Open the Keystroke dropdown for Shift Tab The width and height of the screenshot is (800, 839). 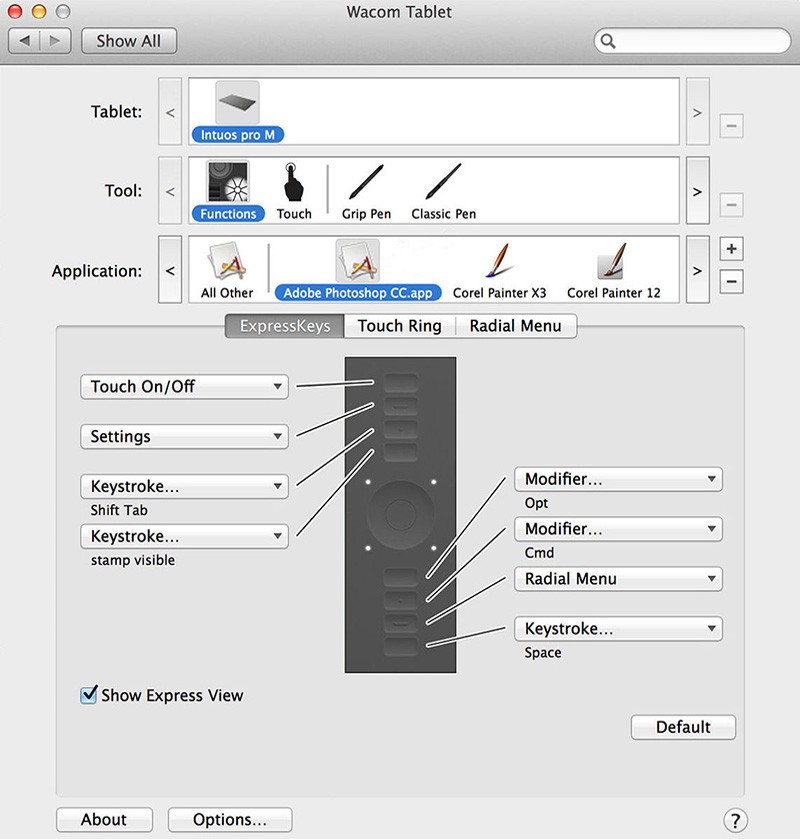(184, 486)
